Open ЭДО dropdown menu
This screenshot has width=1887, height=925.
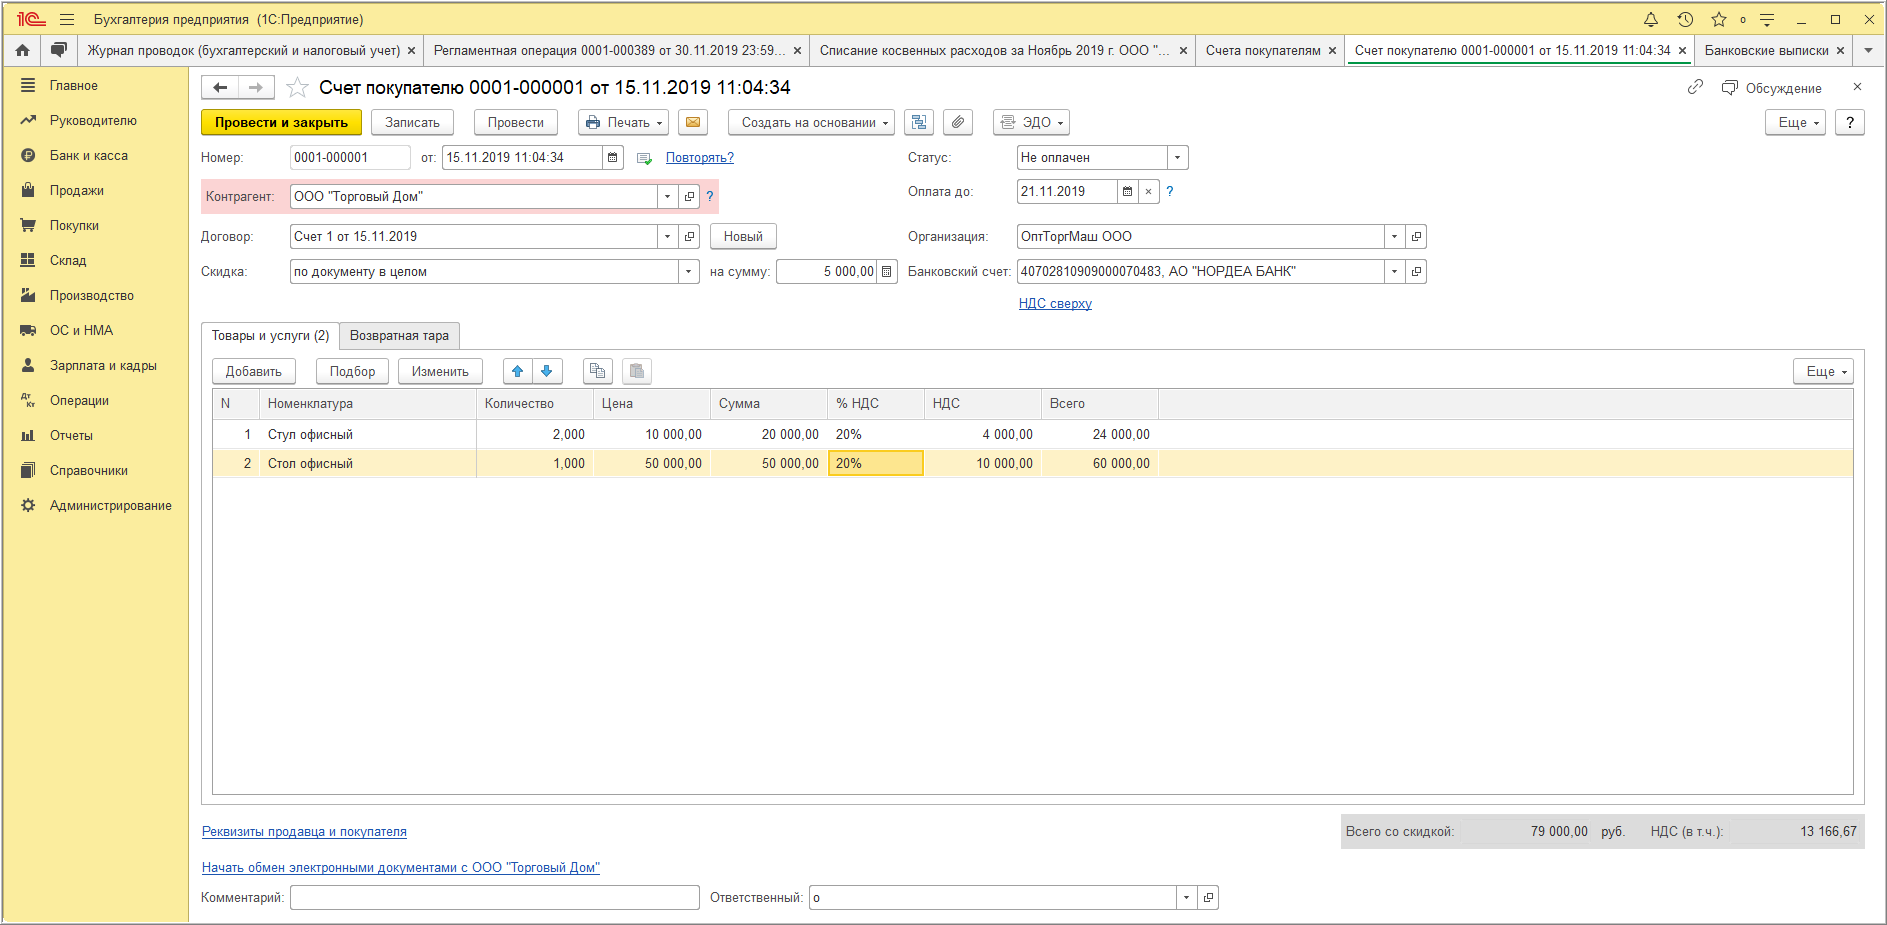(x=1031, y=122)
